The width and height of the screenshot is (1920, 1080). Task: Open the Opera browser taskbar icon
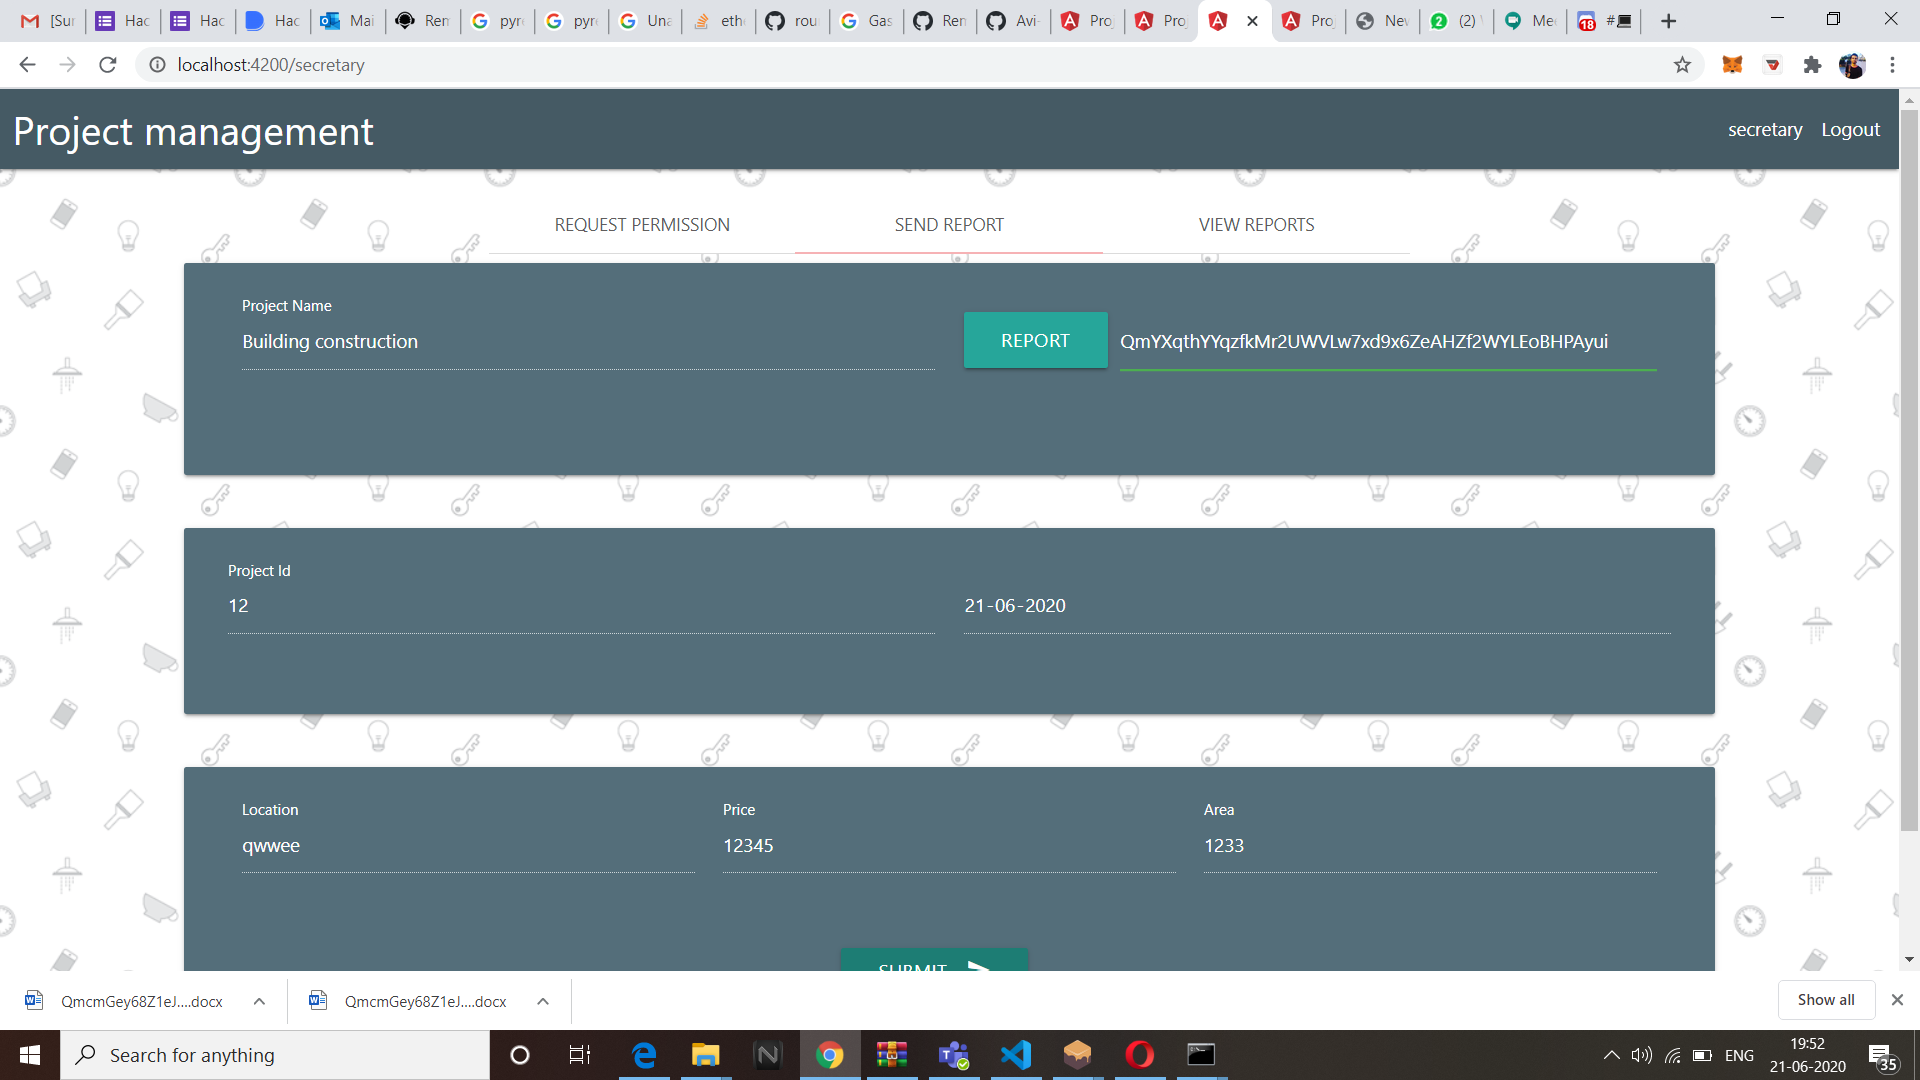coord(1139,1055)
